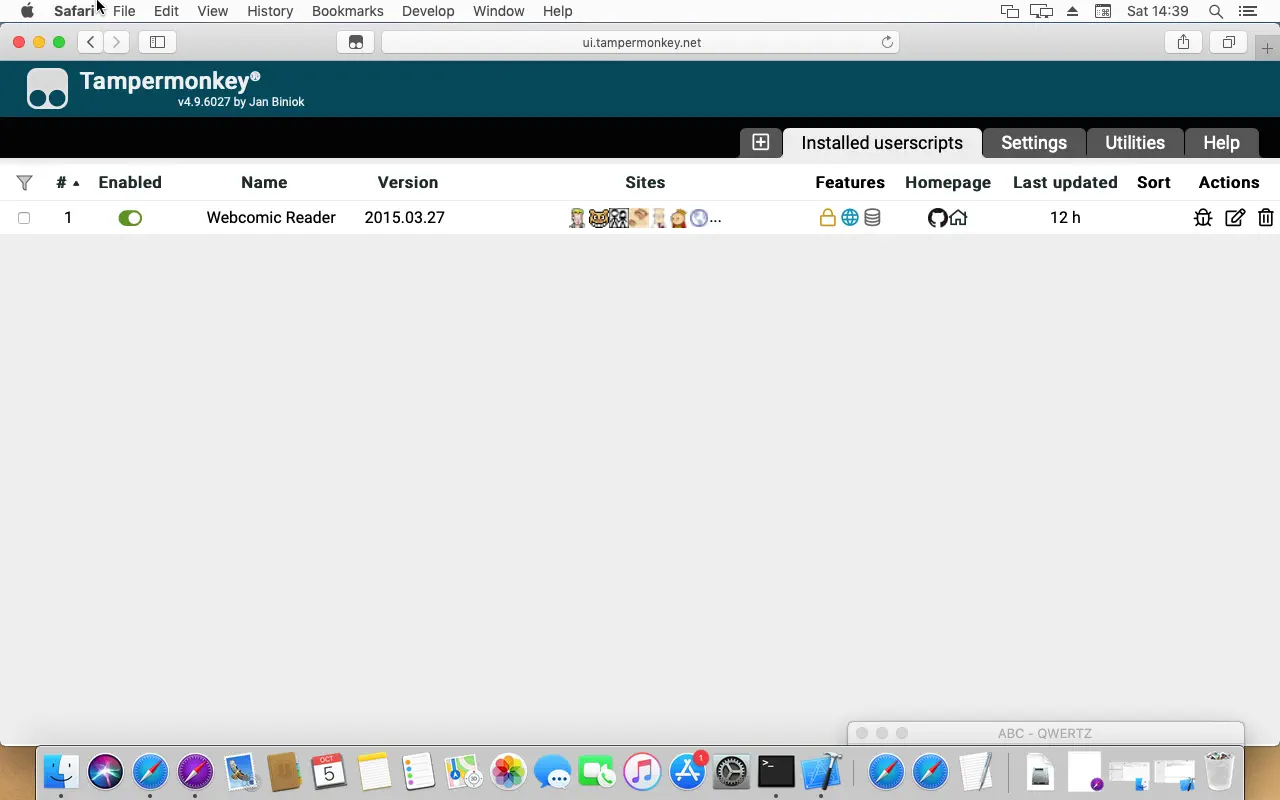Viewport: 1280px width, 800px height.
Task: Delete Webcomic Reader using the trash icon
Action: click(x=1265, y=217)
